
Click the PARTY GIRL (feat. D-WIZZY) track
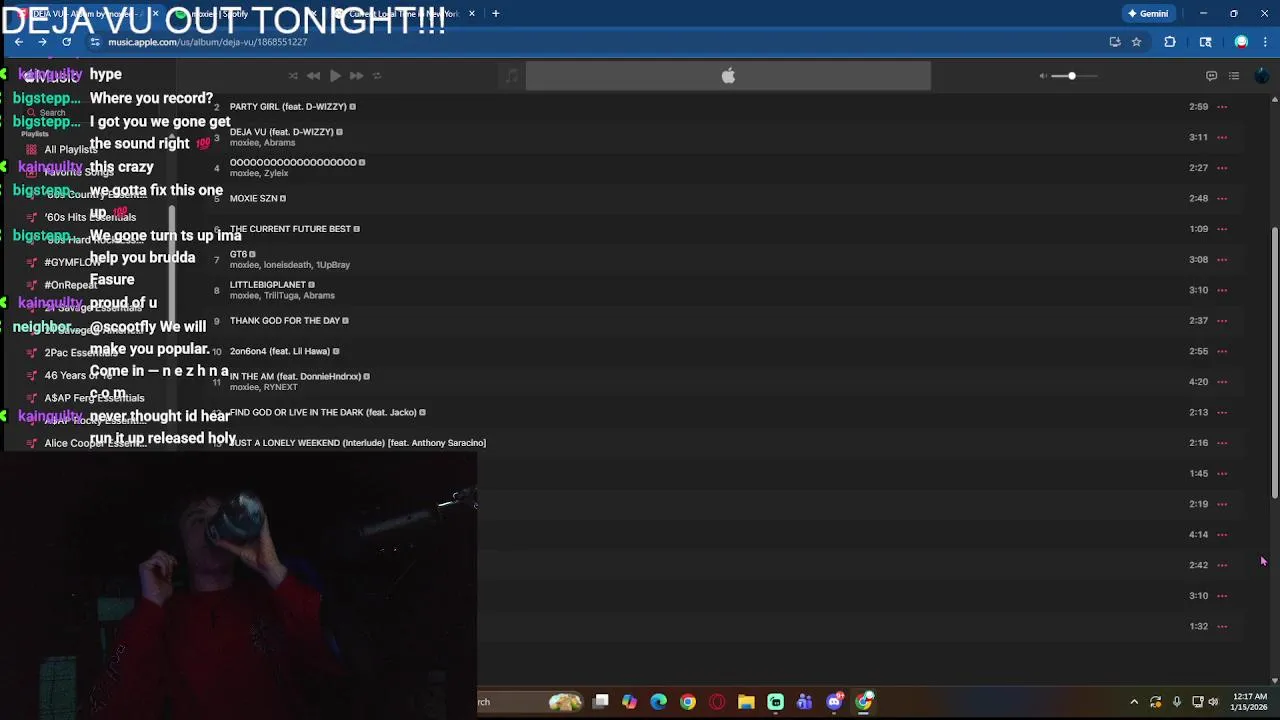[x=288, y=106]
